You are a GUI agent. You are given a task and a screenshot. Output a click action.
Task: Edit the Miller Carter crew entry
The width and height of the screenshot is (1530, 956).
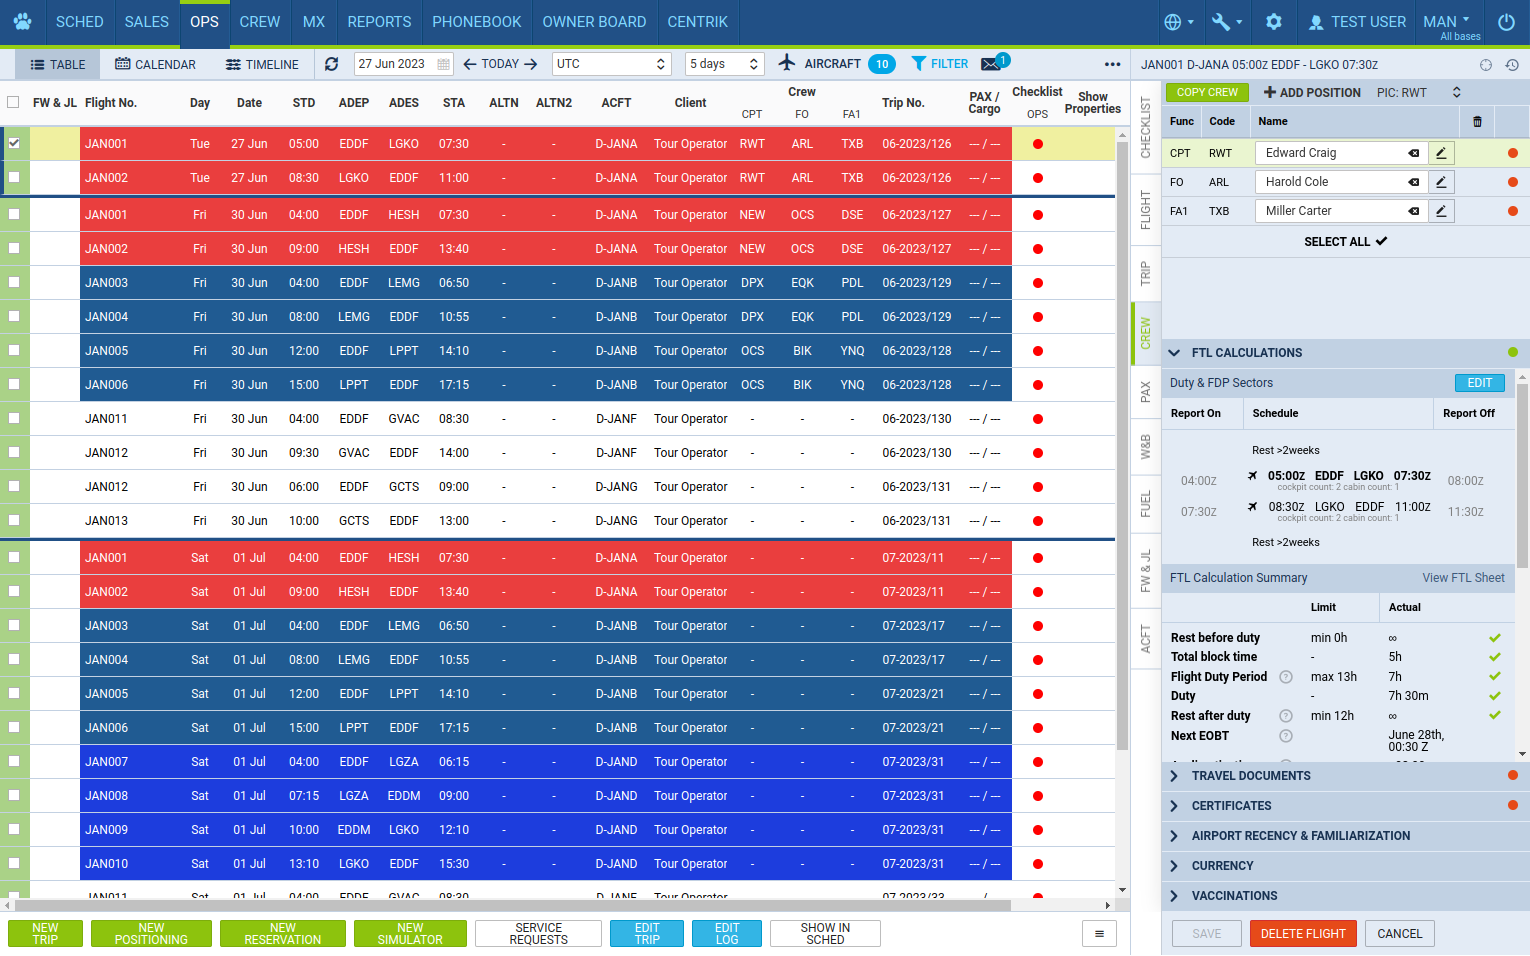pos(1441,211)
